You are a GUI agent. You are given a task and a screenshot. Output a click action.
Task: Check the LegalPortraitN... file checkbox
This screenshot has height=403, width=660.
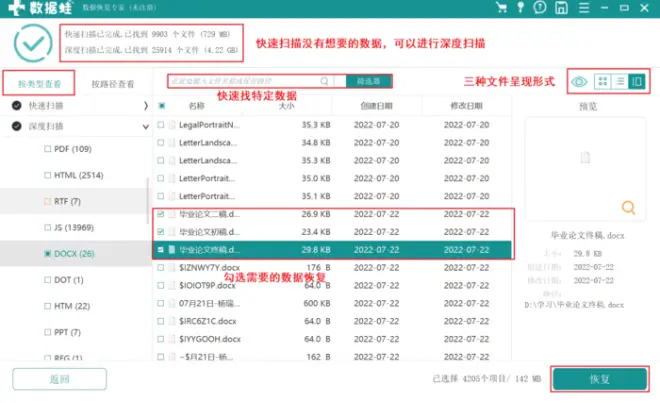pyautogui.click(x=160, y=125)
